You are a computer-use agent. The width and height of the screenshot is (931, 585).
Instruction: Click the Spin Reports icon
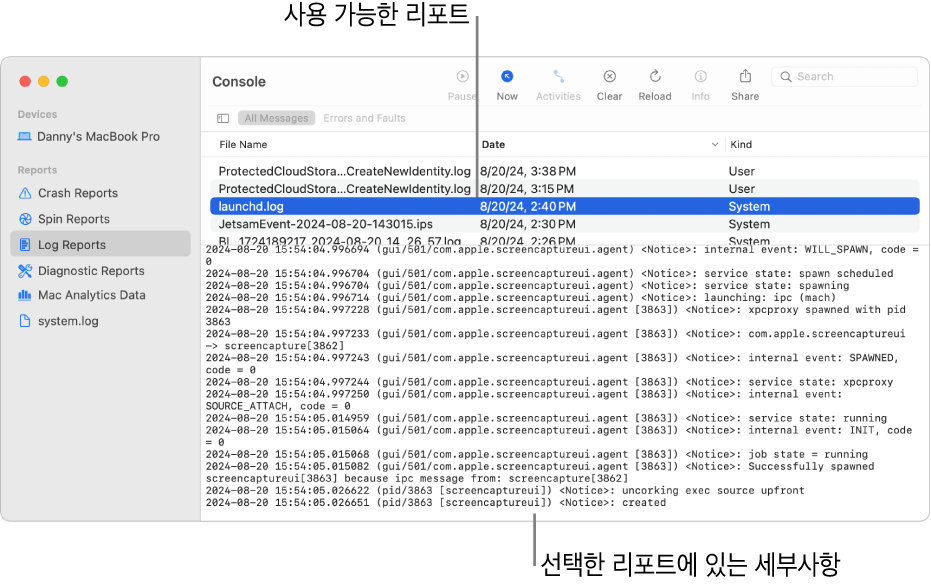coord(25,219)
